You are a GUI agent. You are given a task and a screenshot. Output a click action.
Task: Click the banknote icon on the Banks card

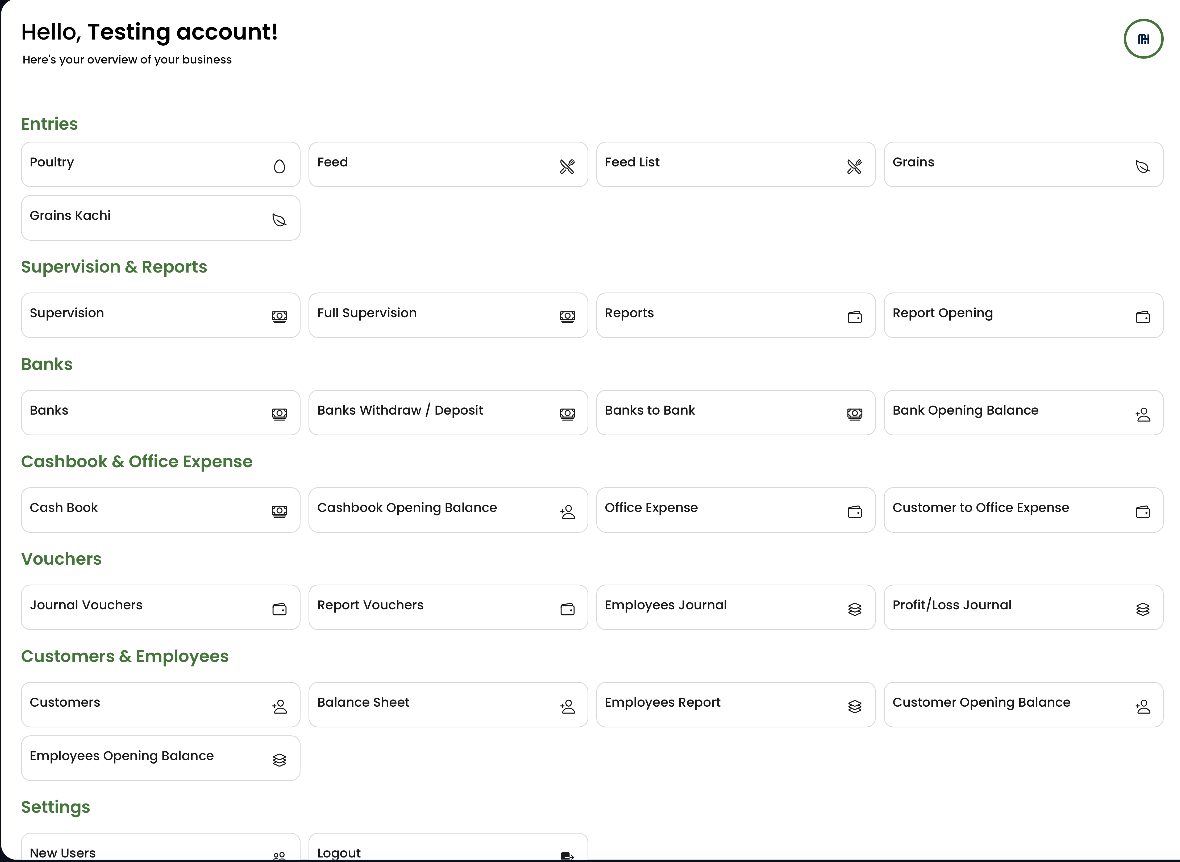pyautogui.click(x=280, y=413)
